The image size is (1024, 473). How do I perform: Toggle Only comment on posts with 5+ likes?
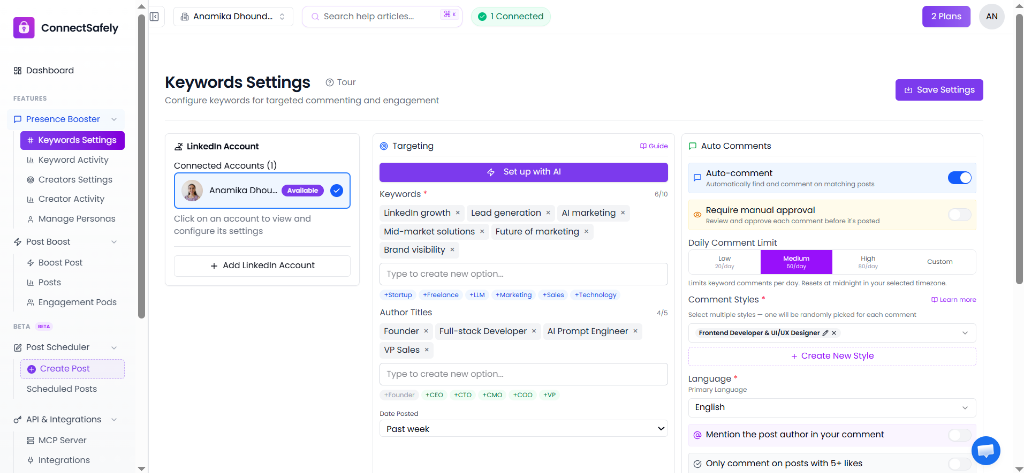(x=959, y=463)
